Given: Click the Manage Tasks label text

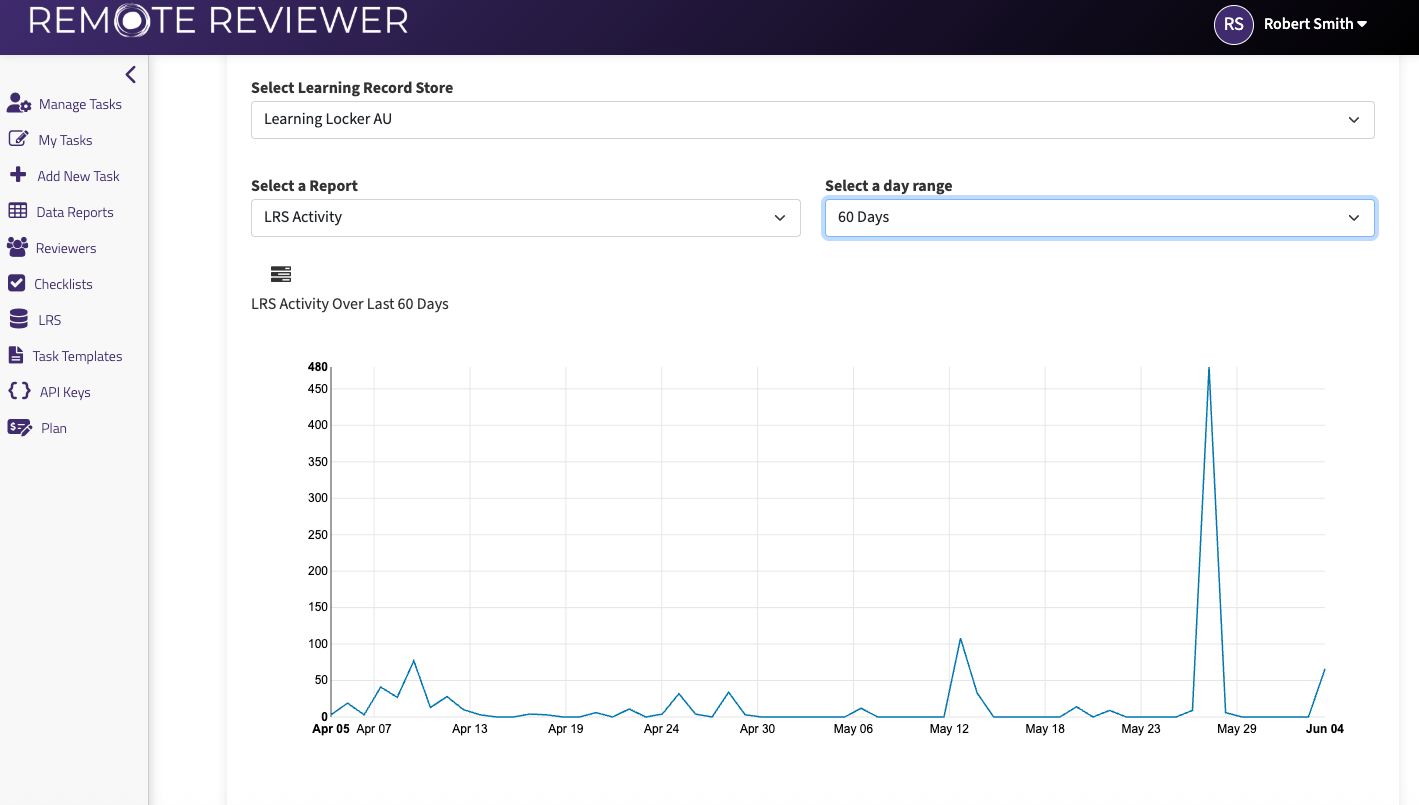Looking at the screenshot, I should click(x=80, y=104).
